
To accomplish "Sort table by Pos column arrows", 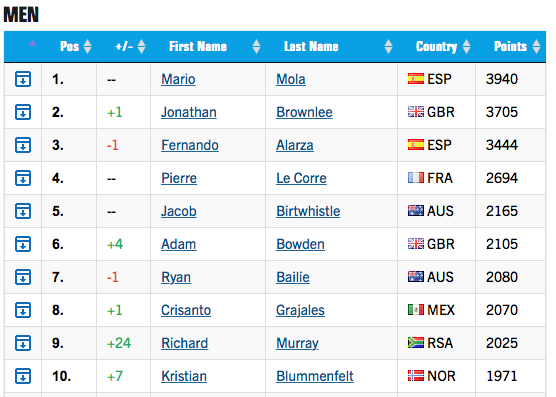I will [87, 46].
